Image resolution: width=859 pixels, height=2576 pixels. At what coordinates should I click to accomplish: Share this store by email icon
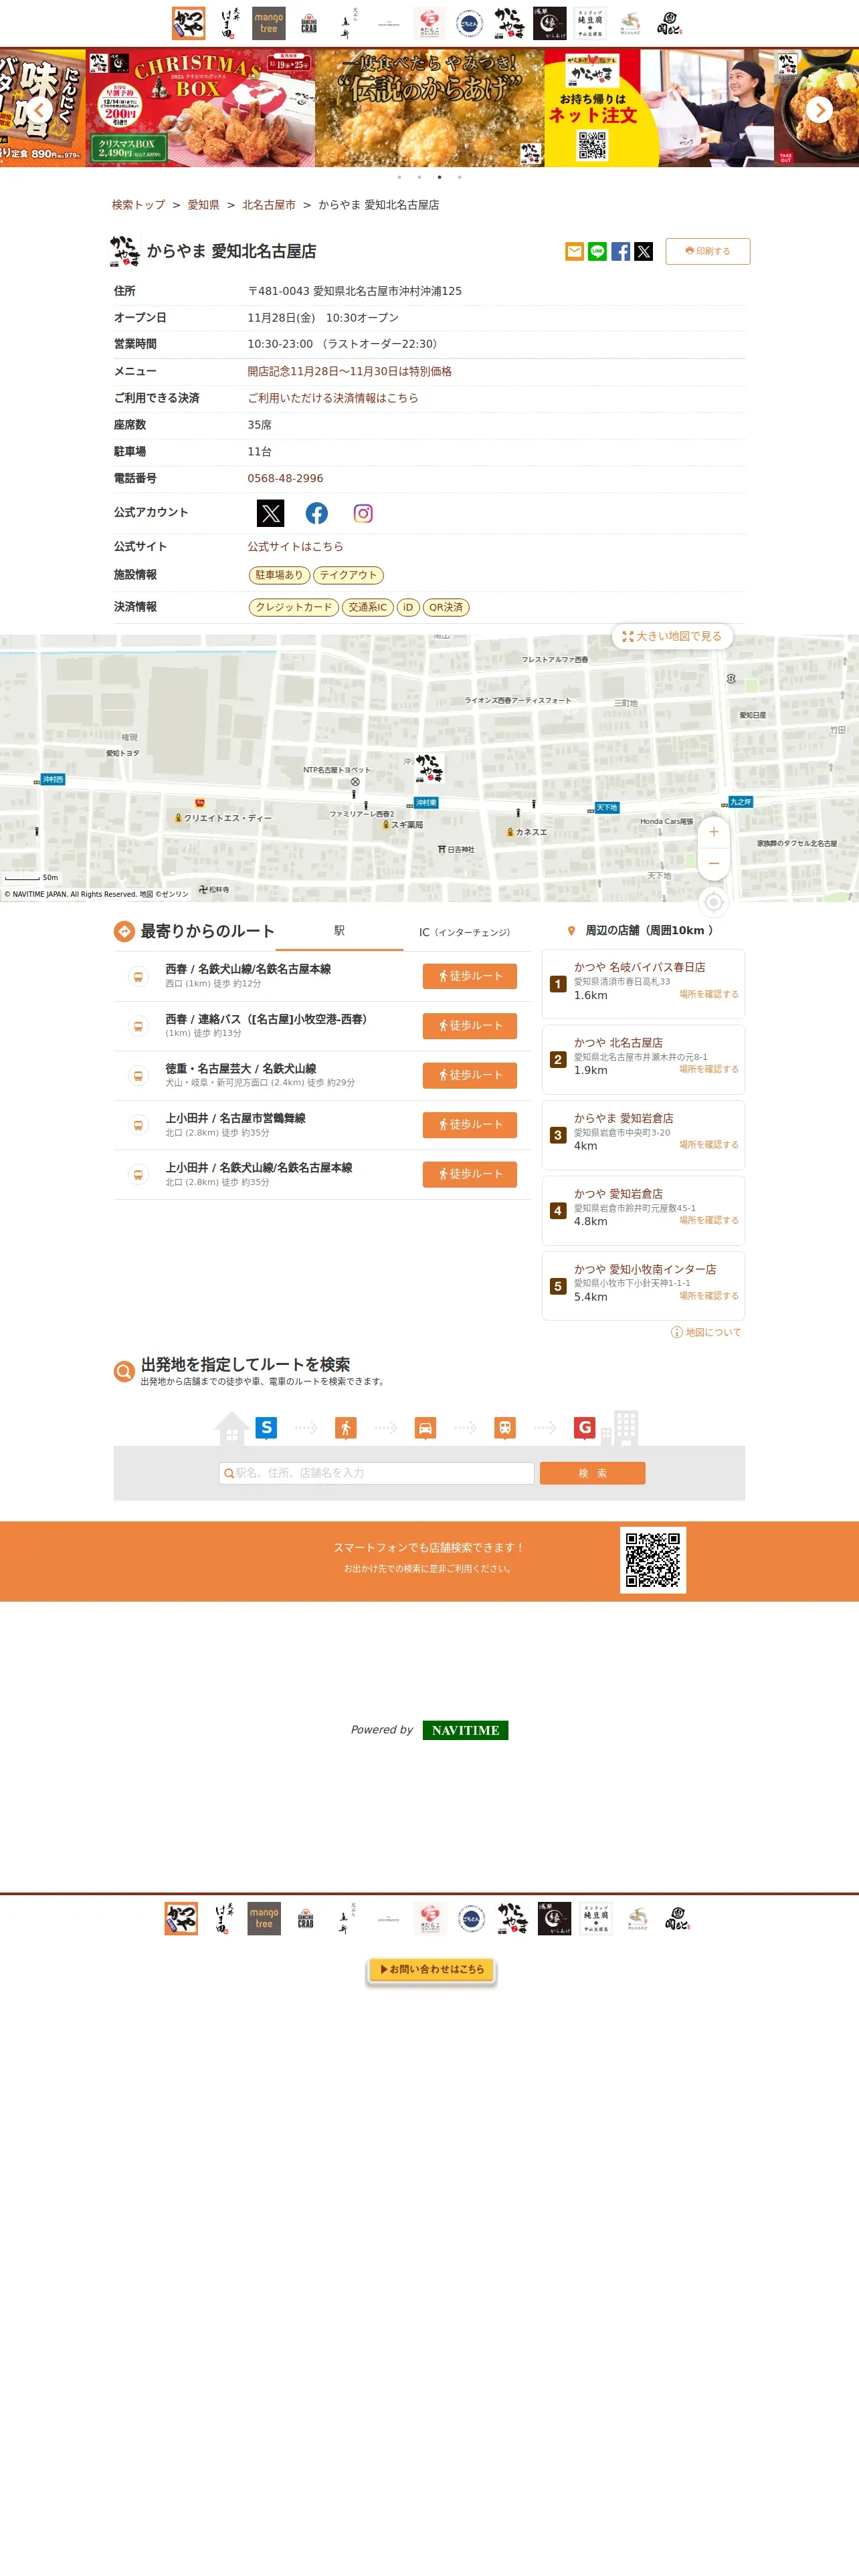(x=574, y=251)
